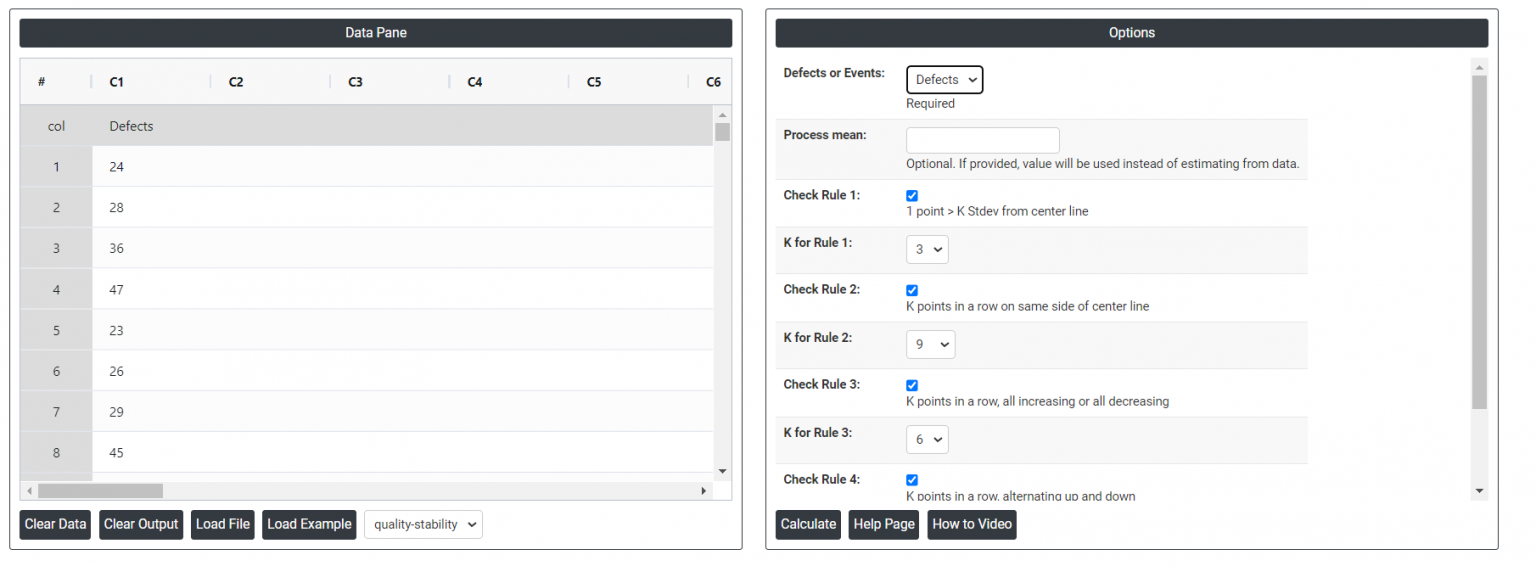The height and width of the screenshot is (566, 1536).
Task: Open the quality-stability example dropdown
Action: [x=423, y=524]
